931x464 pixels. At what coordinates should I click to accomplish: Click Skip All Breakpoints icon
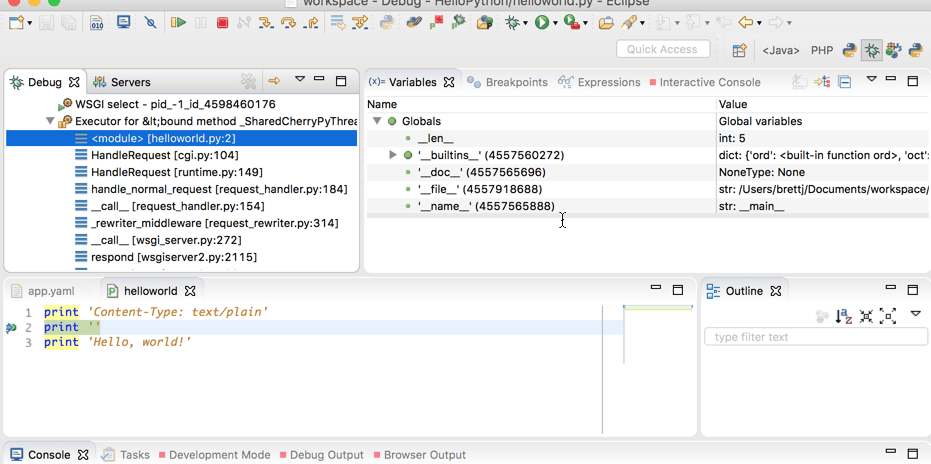click(x=150, y=22)
